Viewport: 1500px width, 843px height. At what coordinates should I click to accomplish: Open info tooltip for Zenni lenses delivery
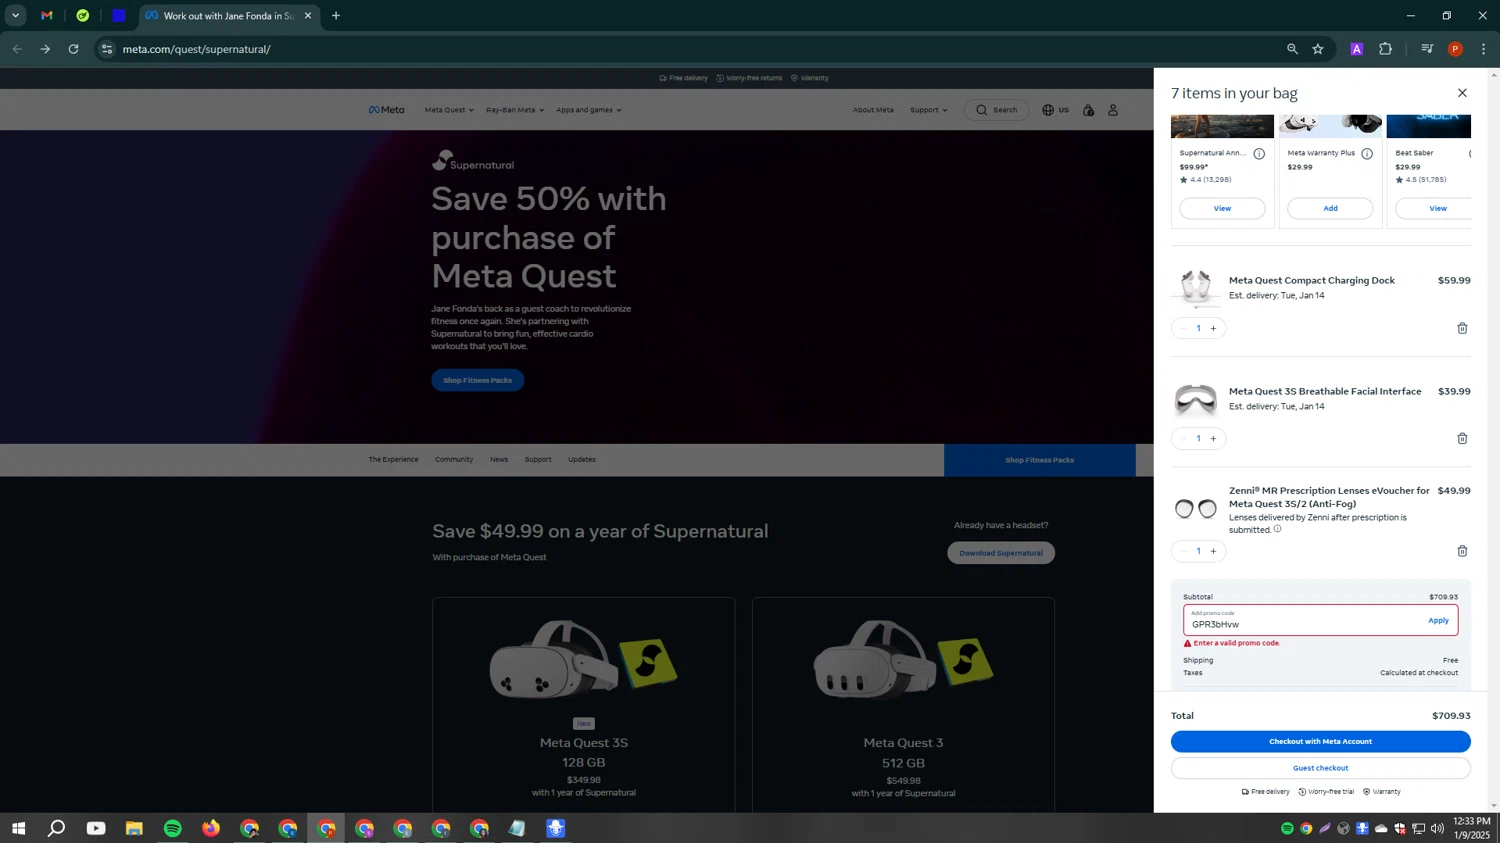(x=1277, y=529)
